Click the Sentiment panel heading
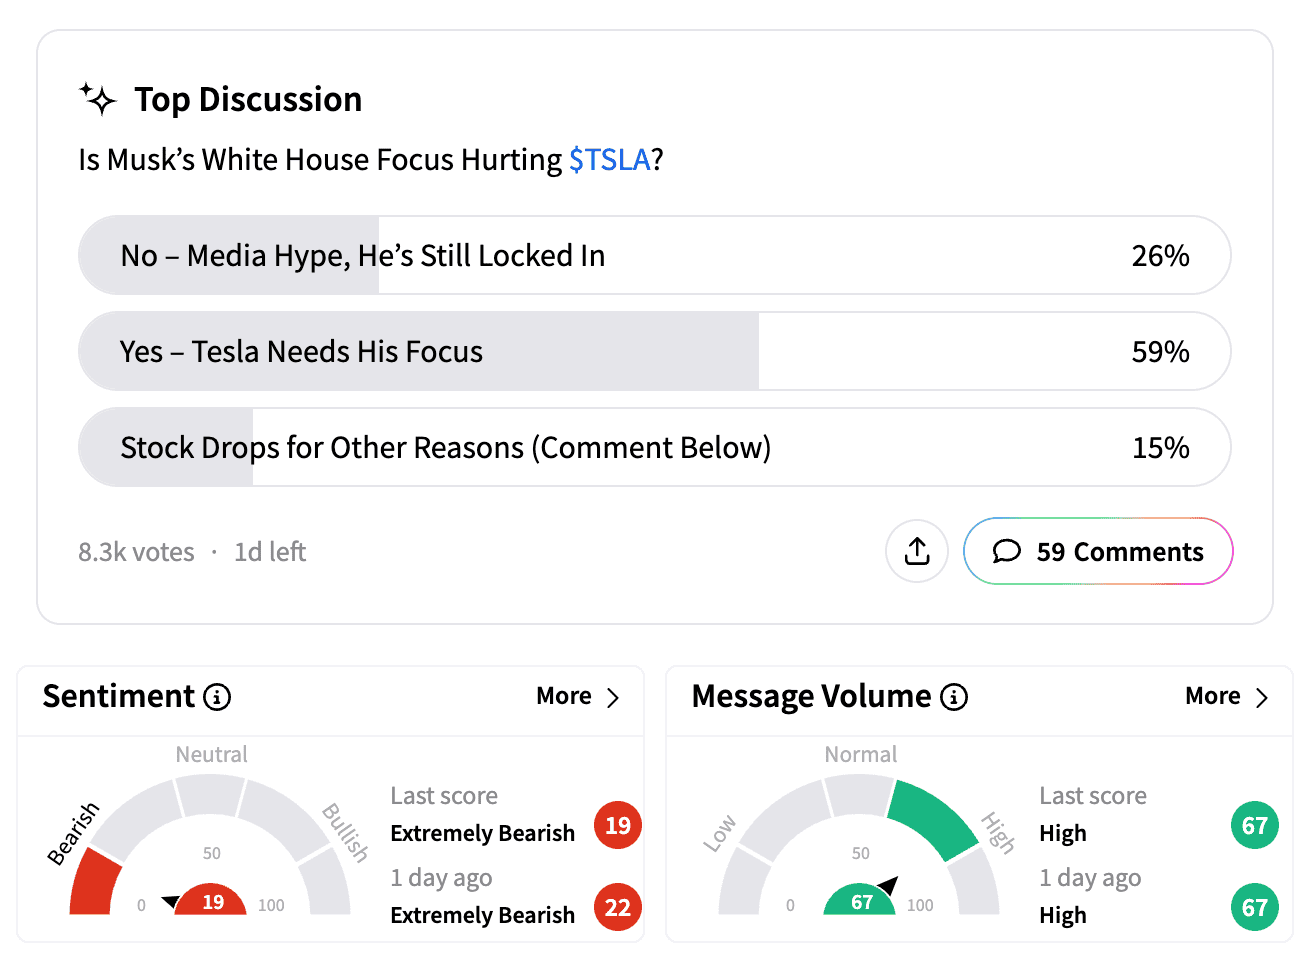The image size is (1310, 964). click(x=119, y=696)
